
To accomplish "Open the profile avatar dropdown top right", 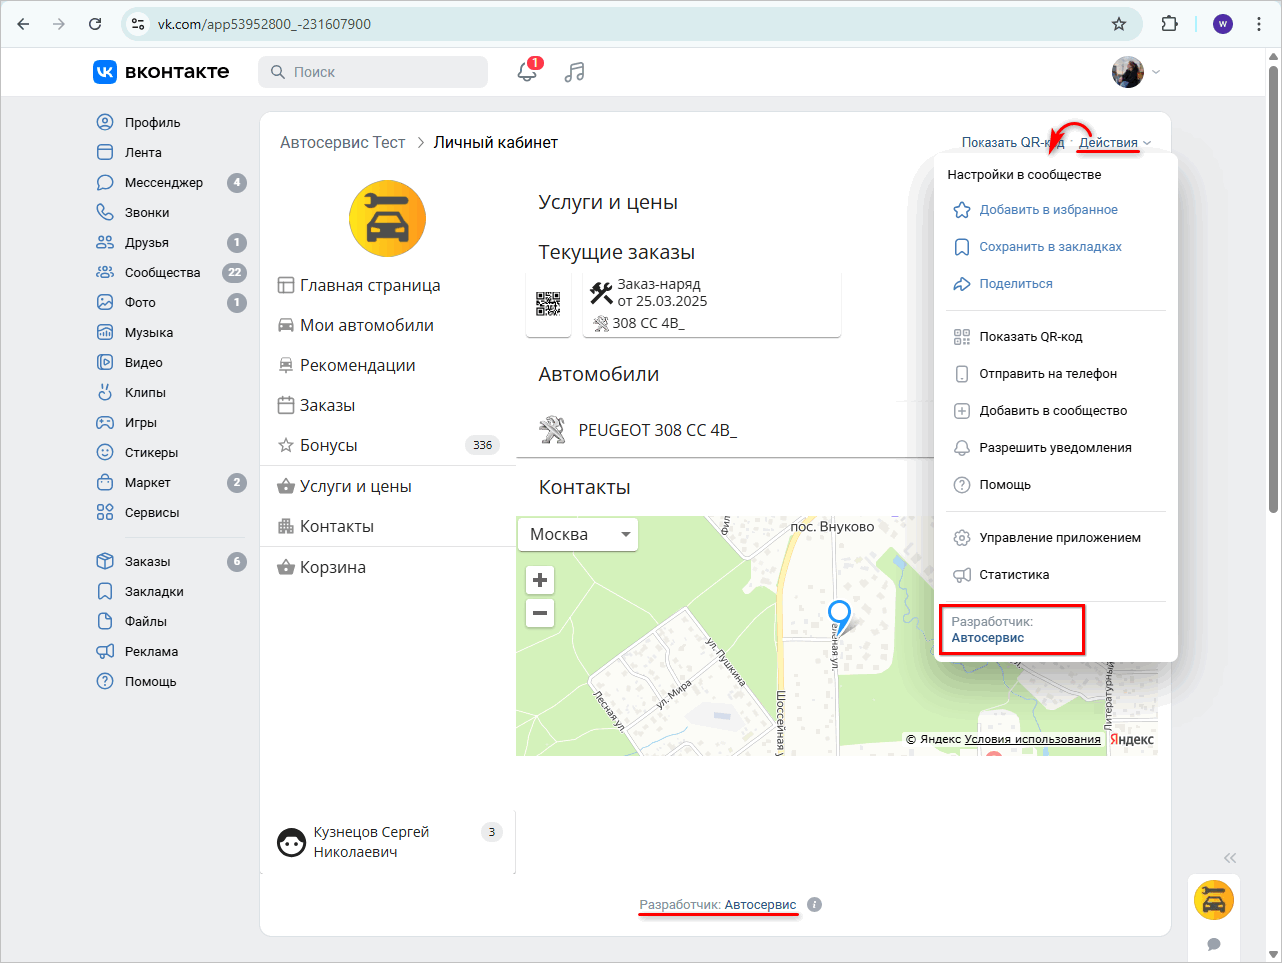I will pyautogui.click(x=1127, y=71).
